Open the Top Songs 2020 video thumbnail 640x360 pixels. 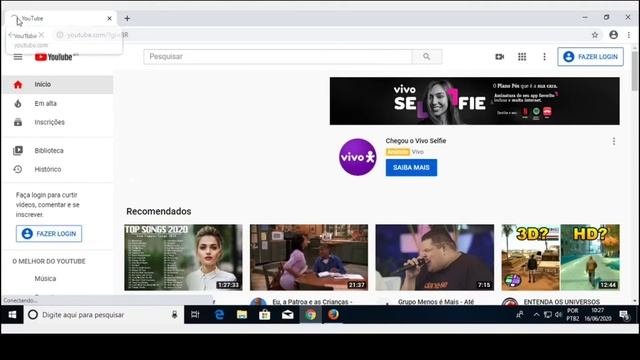click(x=183, y=257)
